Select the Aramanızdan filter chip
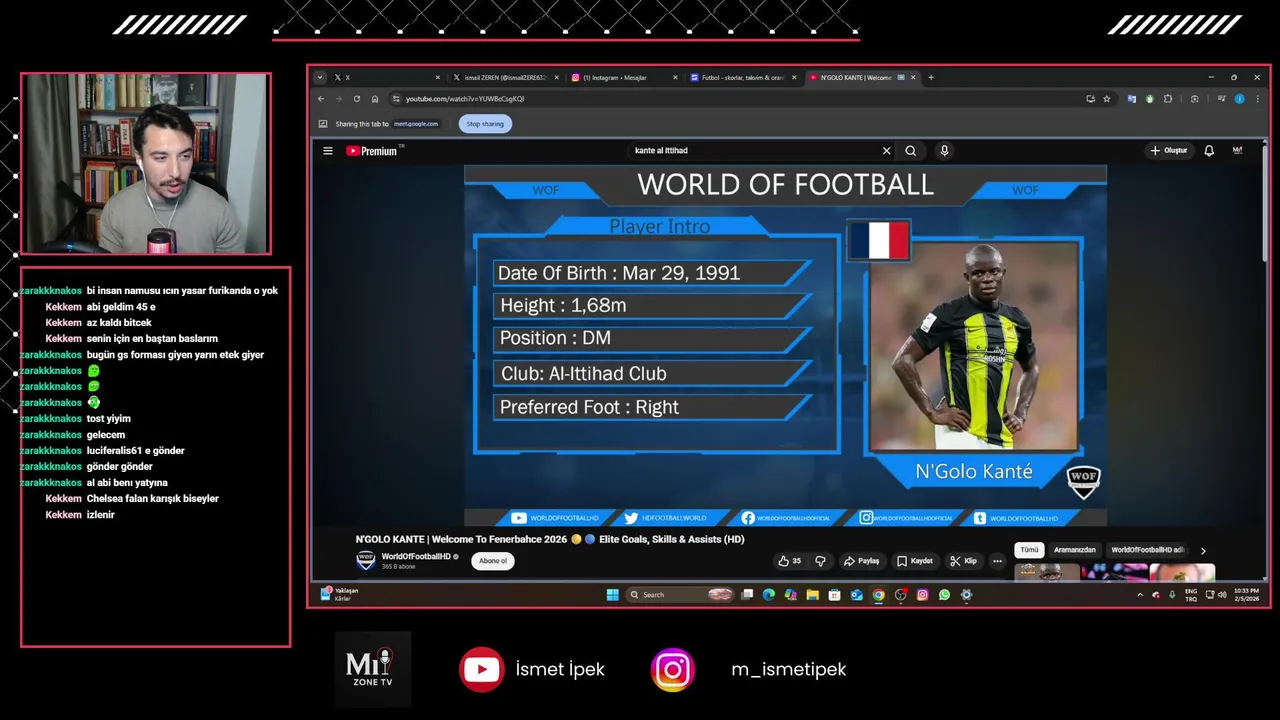The width and height of the screenshot is (1280, 720). pyautogui.click(x=1074, y=550)
